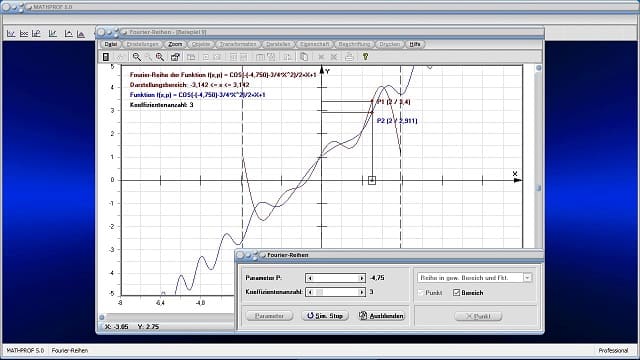Click 'Professional' in the bottom status bar
Image resolution: width=640 pixels, height=360 pixels.
tap(613, 350)
